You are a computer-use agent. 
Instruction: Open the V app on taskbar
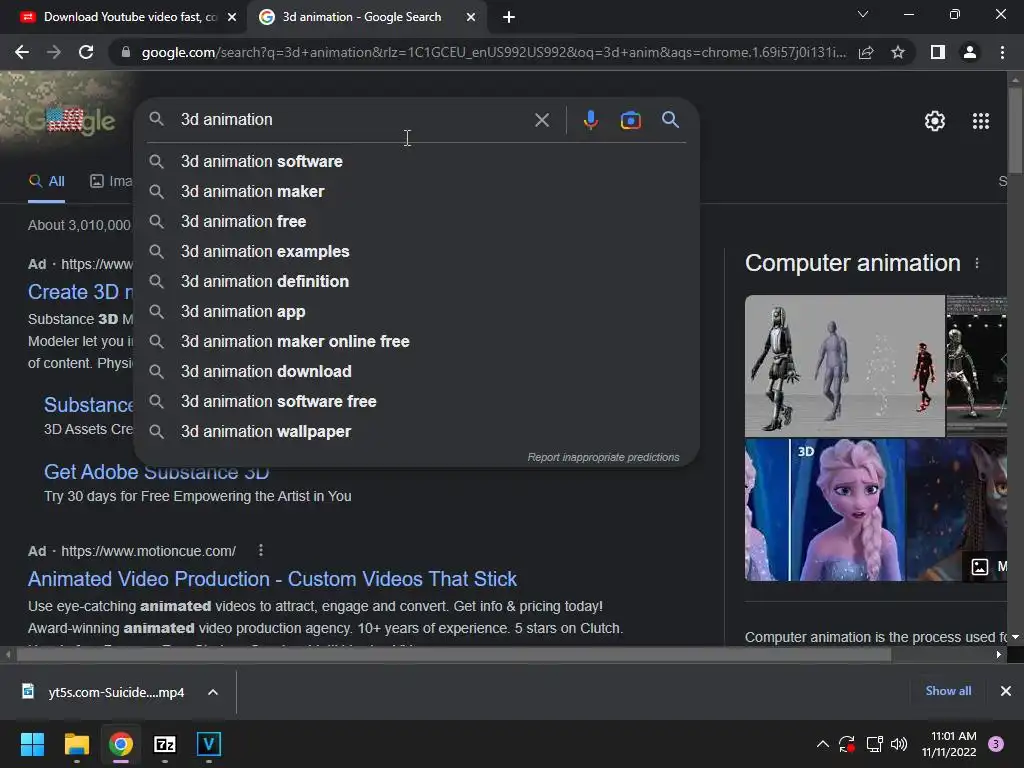coord(209,744)
